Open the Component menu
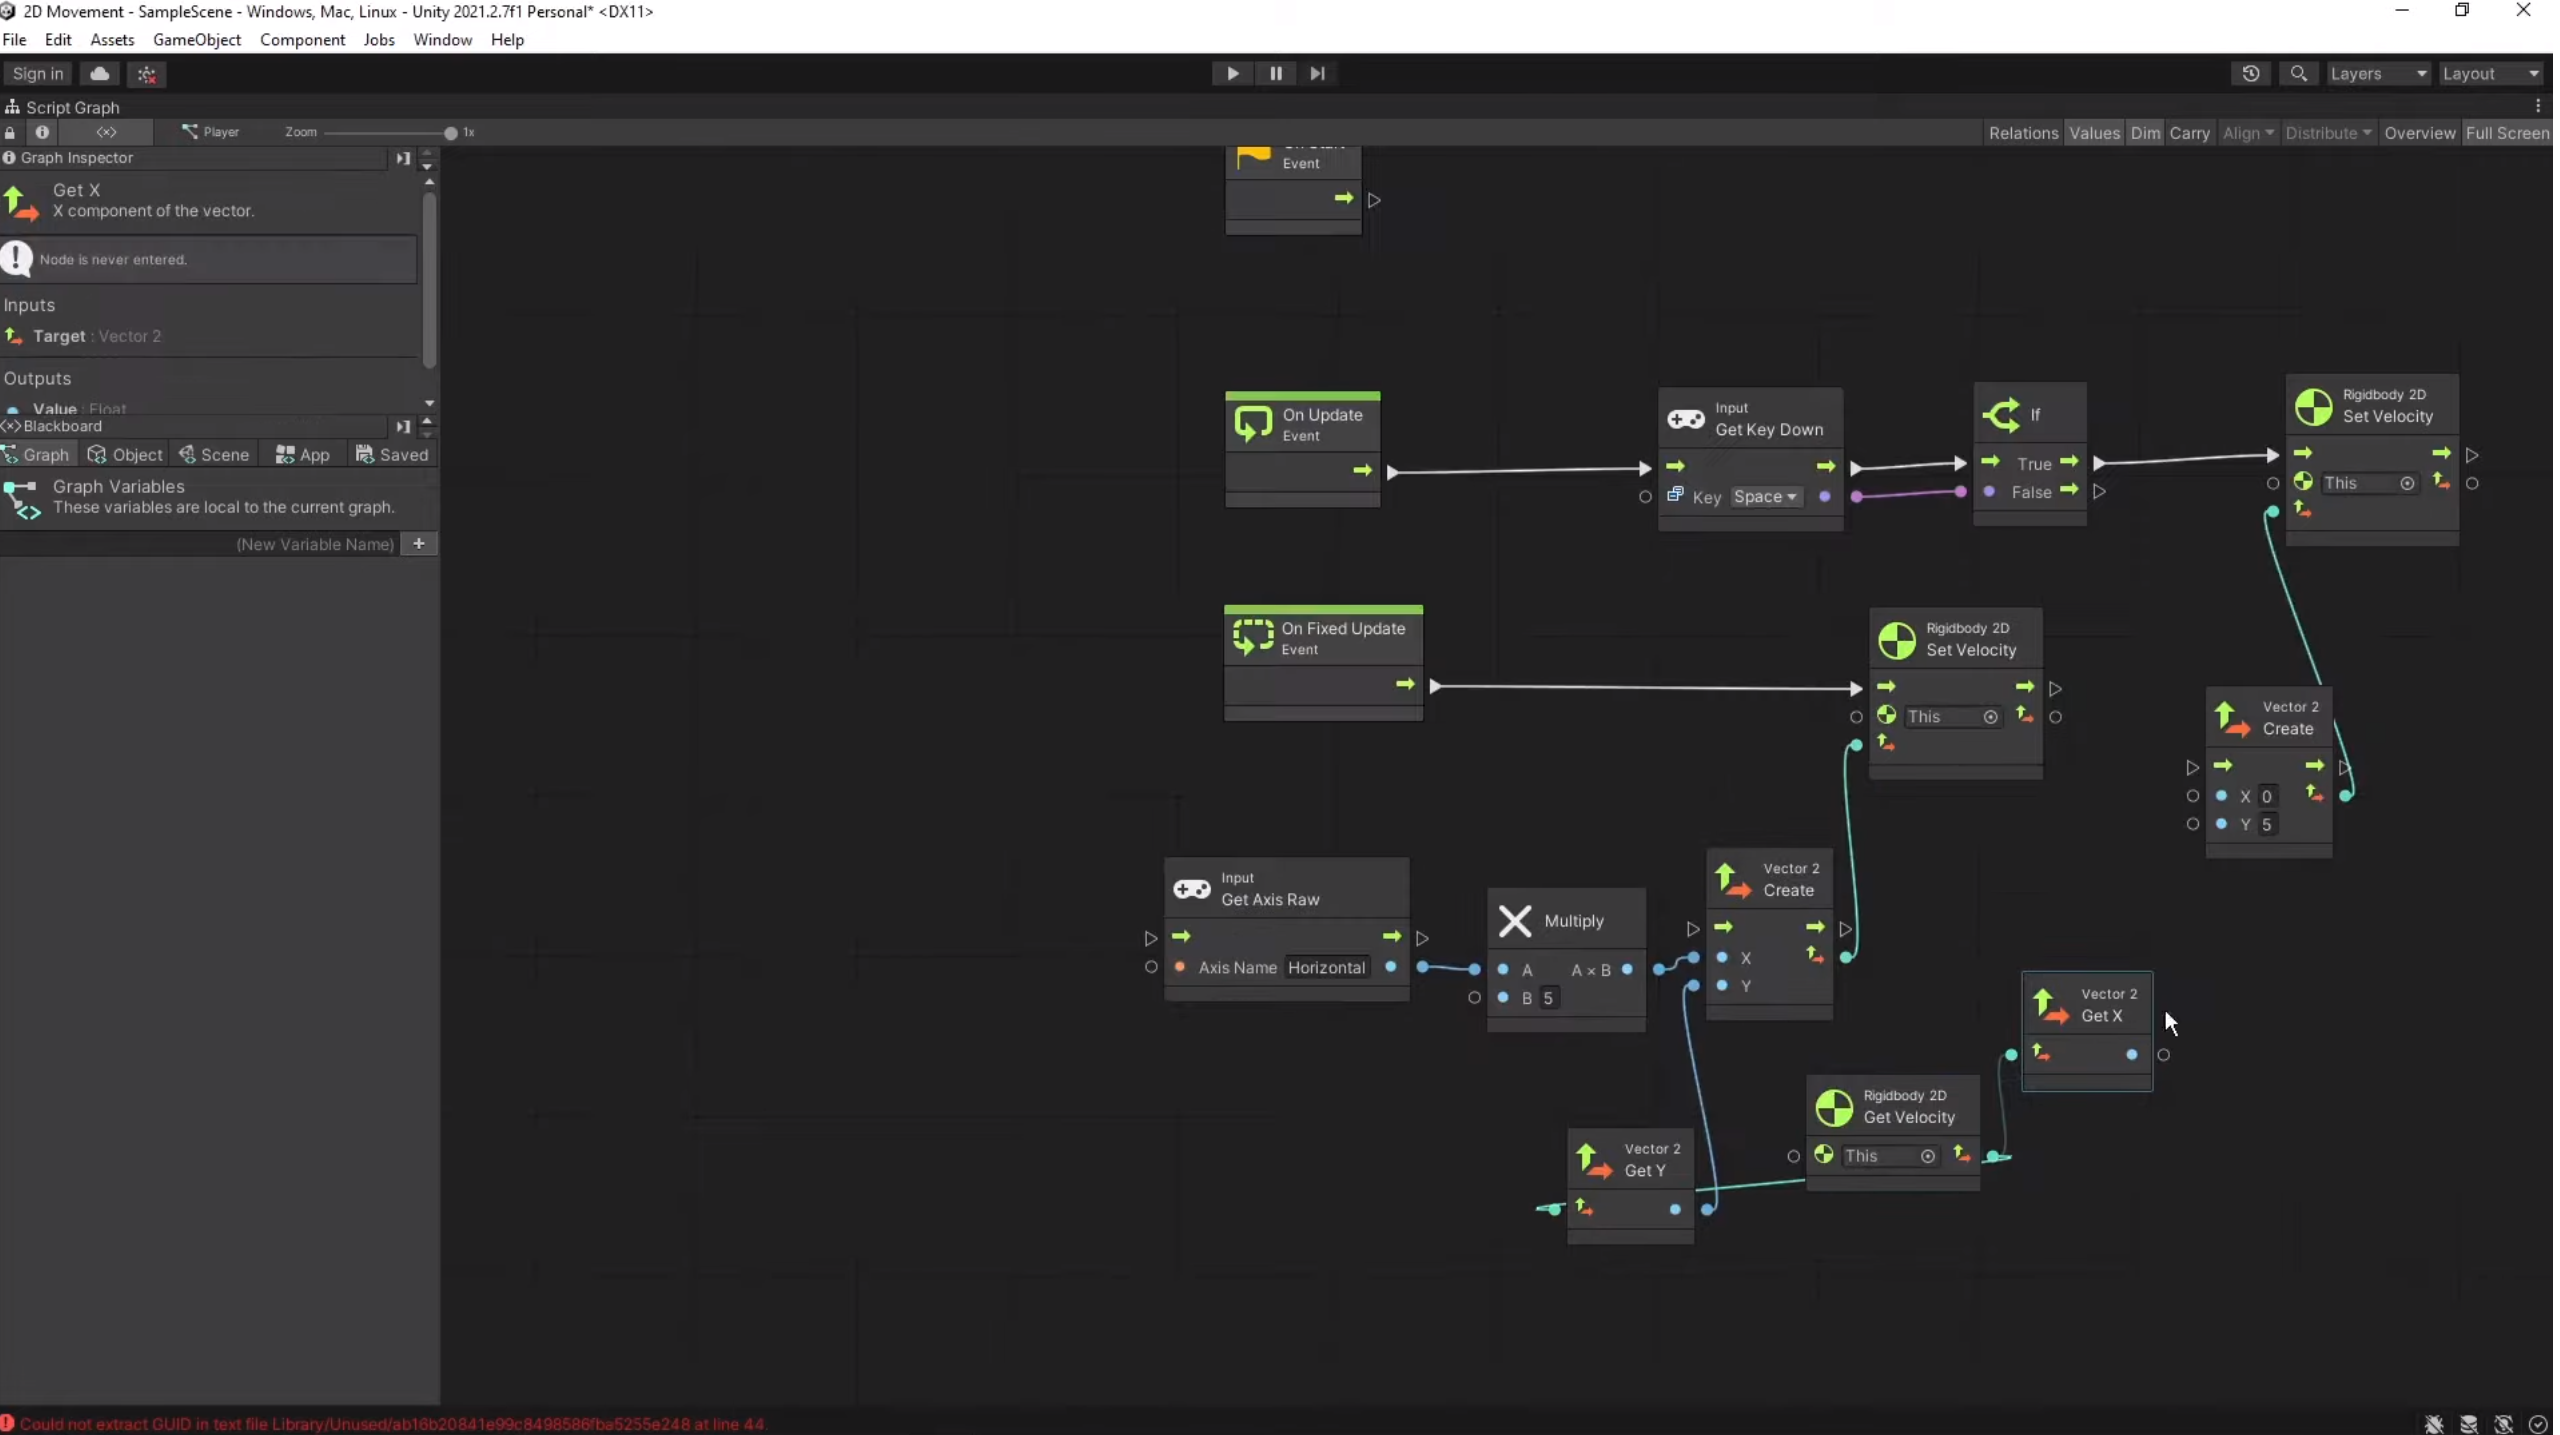 pyautogui.click(x=303, y=40)
